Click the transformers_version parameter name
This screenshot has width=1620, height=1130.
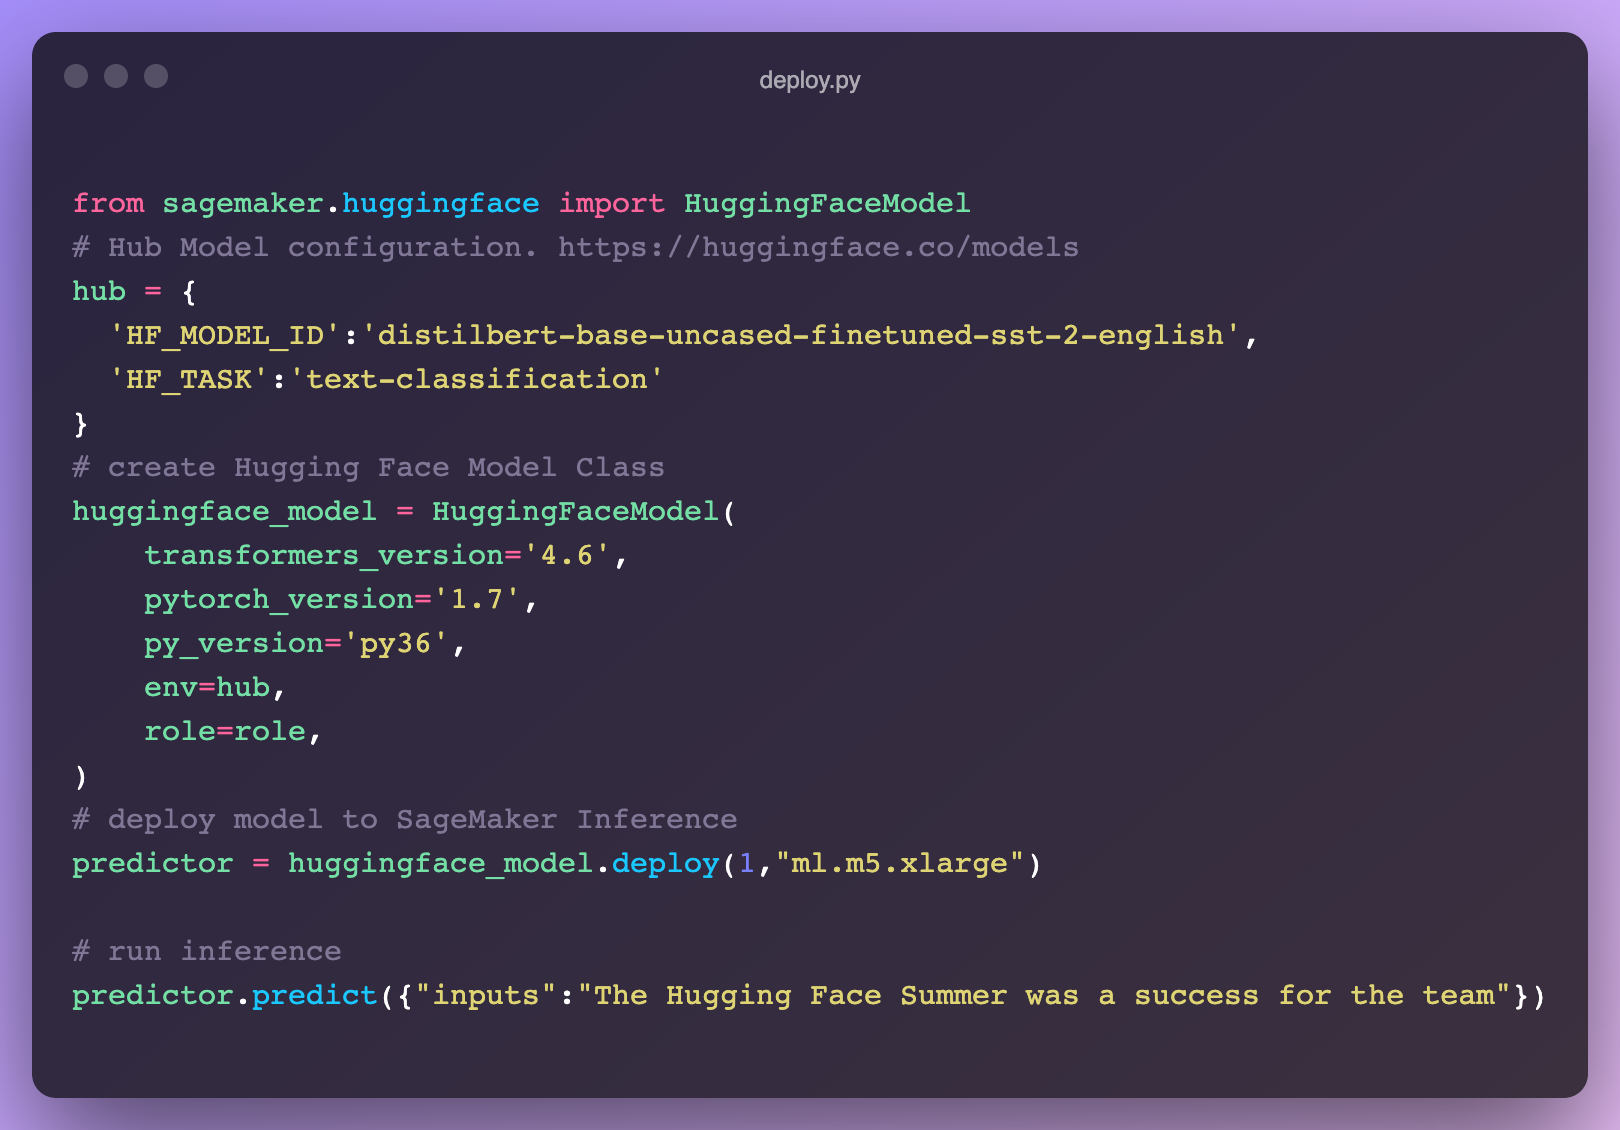point(323,555)
